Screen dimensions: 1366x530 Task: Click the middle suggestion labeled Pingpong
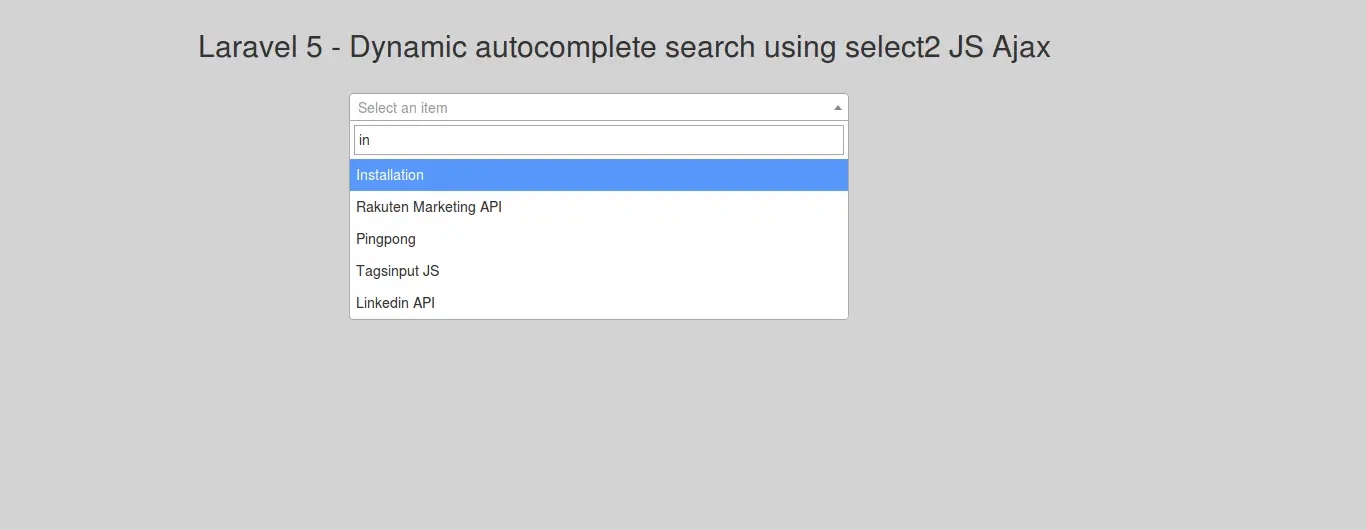click(386, 239)
